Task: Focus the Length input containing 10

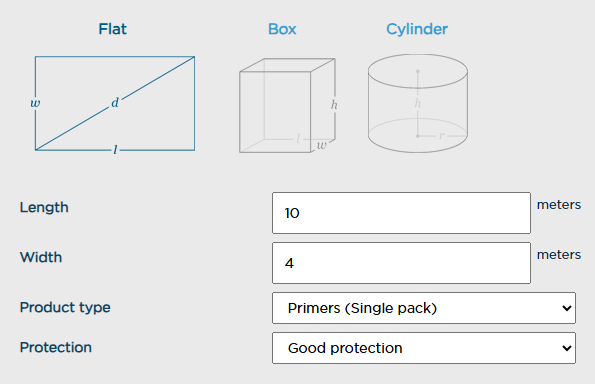Action: click(401, 213)
